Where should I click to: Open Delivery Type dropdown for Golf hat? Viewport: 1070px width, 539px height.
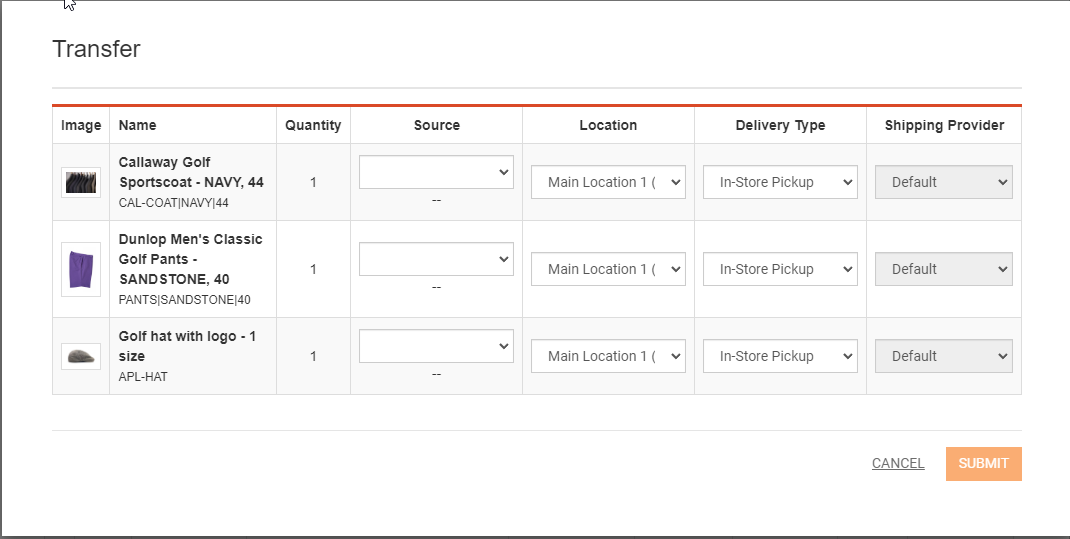point(780,356)
